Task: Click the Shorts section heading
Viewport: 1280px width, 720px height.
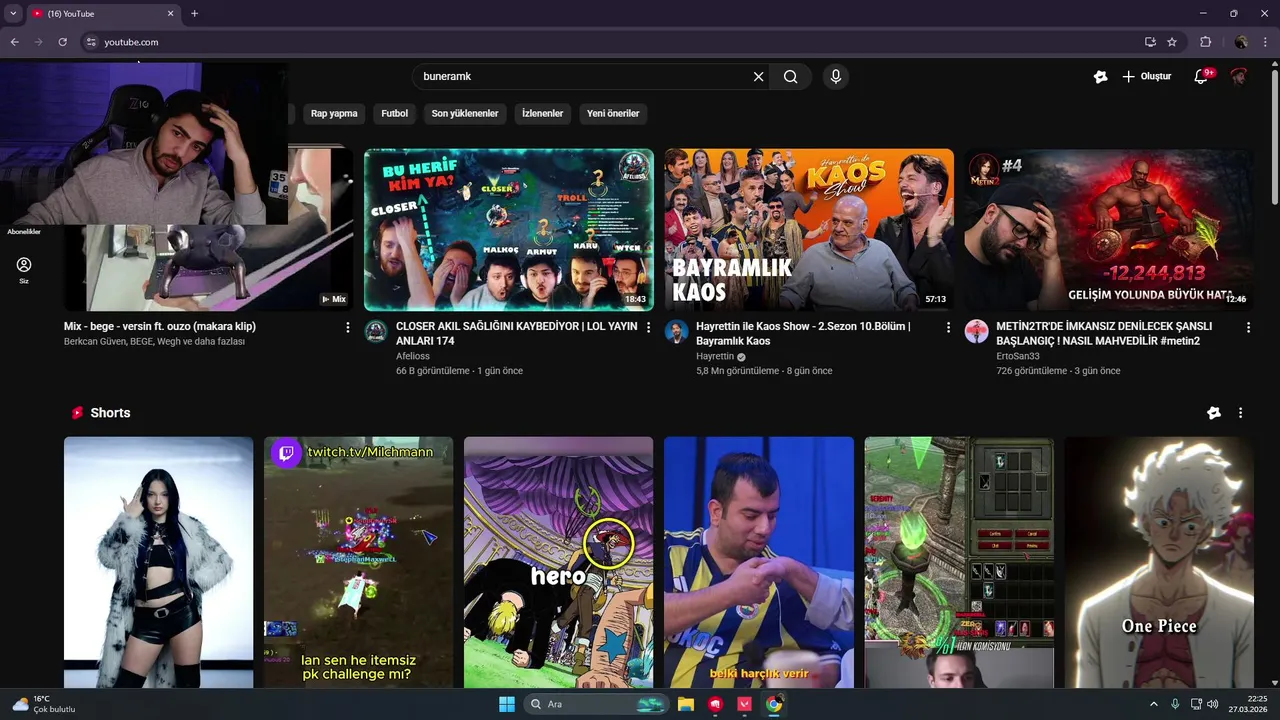Action: pyautogui.click(x=110, y=413)
